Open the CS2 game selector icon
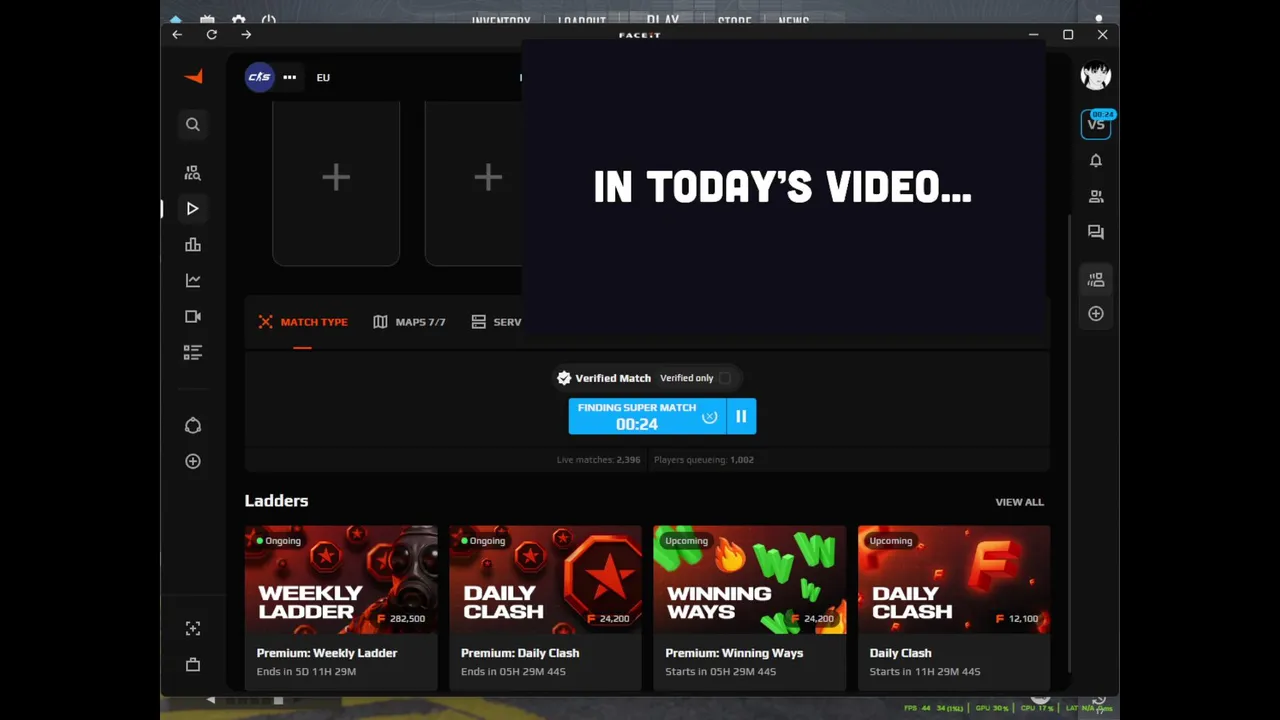The image size is (1280, 720). point(259,77)
